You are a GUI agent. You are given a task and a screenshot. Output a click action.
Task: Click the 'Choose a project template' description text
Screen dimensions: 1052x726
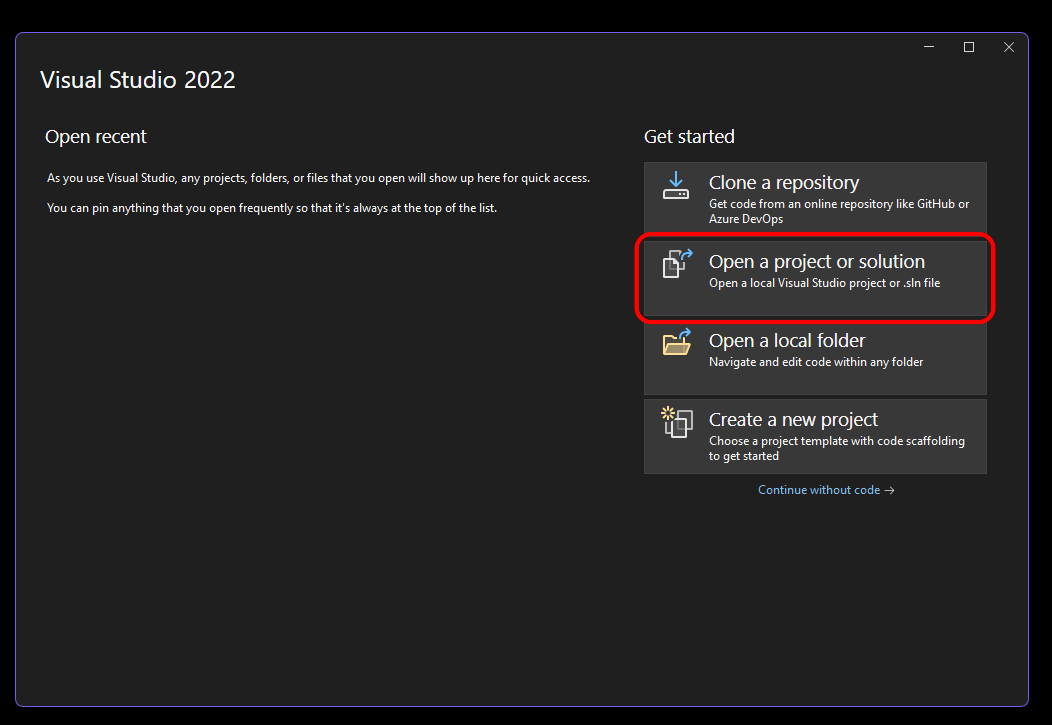point(836,448)
